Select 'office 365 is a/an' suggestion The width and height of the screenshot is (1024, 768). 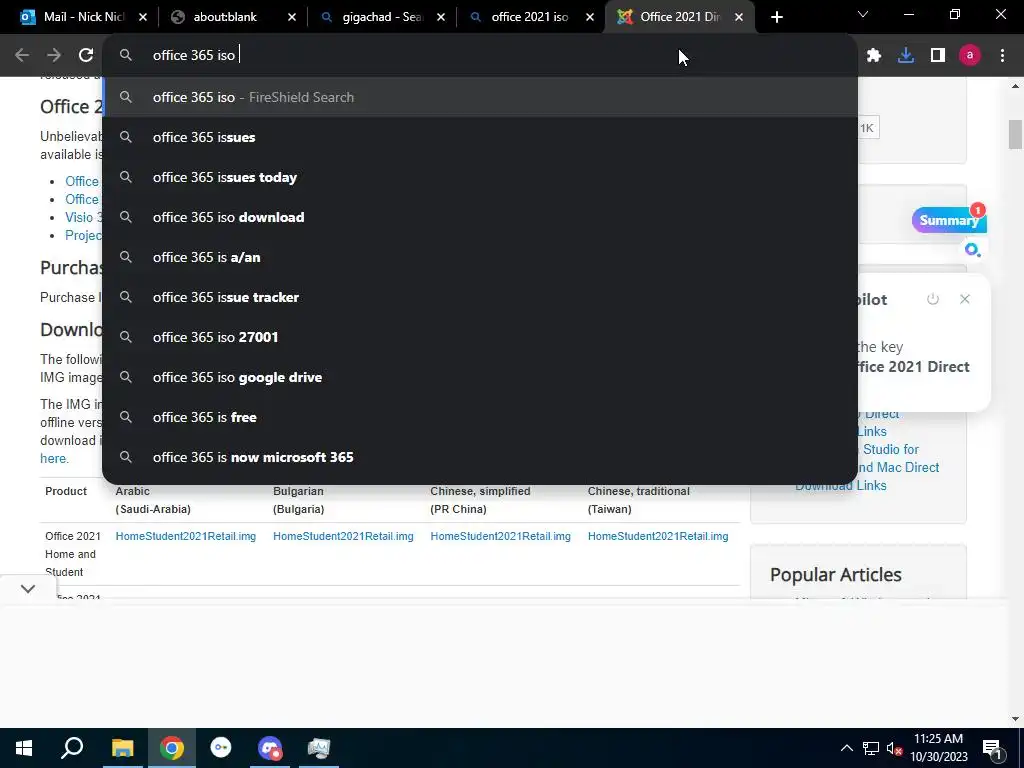point(480,257)
